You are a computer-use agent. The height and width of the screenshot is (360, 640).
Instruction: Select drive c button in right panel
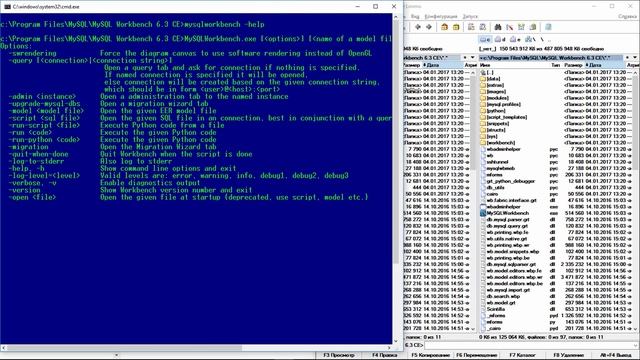point(485,40)
